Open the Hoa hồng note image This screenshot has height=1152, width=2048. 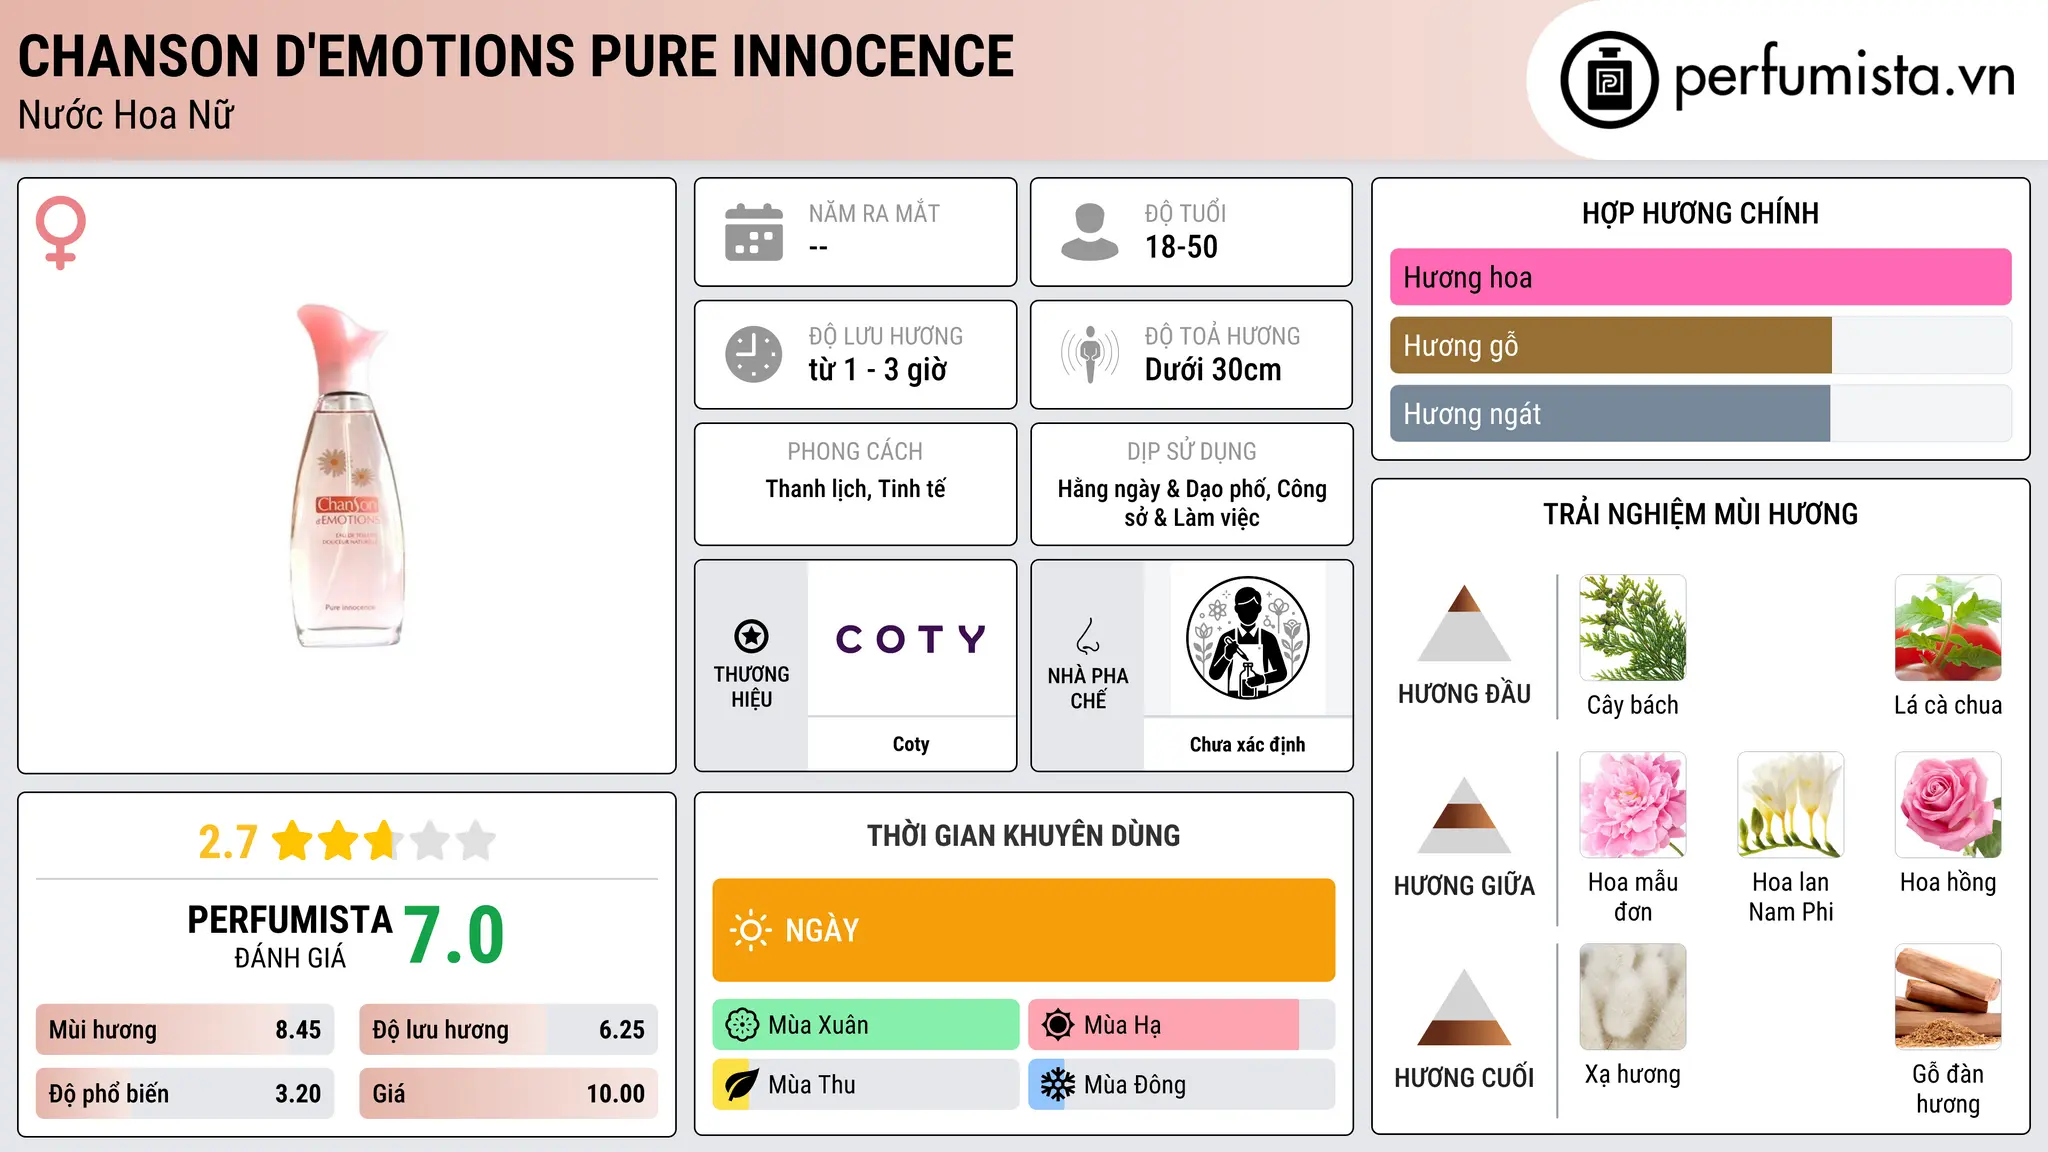coord(1948,805)
